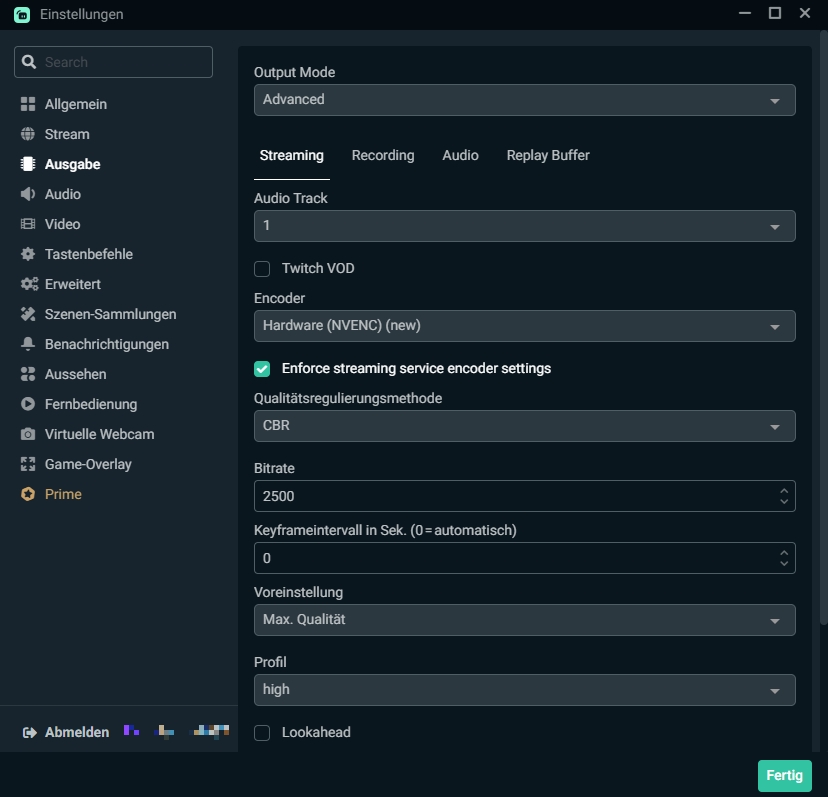The width and height of the screenshot is (828, 797).
Task: Select the Audio speaker icon in sidebar
Action: click(x=28, y=194)
